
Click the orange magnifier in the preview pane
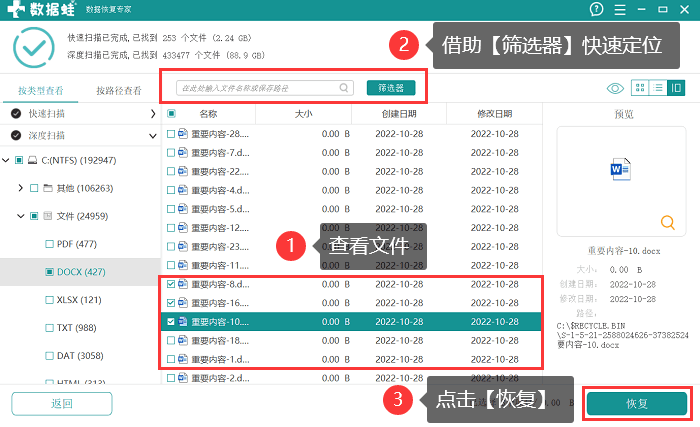pos(667,222)
